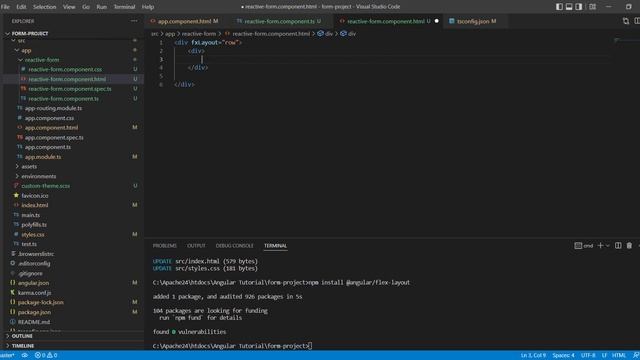Open errors and warnings status item

coord(46,356)
